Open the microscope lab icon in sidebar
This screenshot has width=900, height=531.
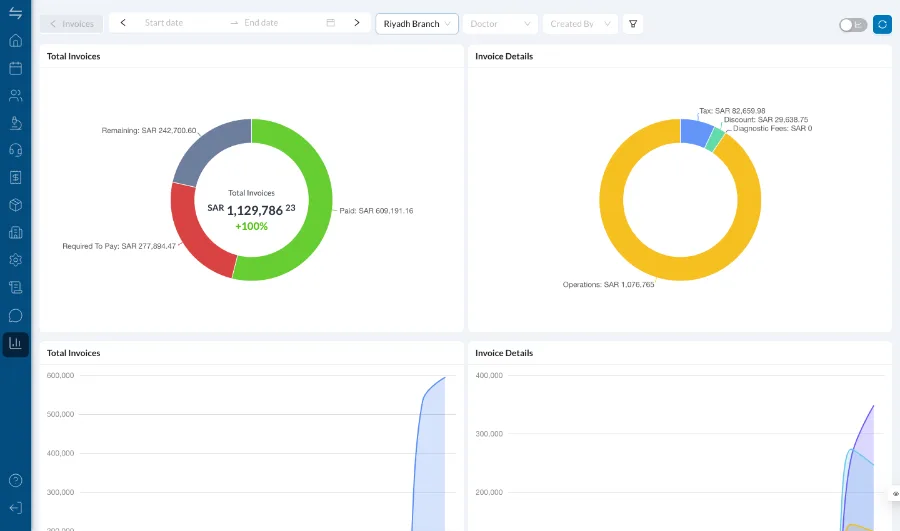coord(15,123)
